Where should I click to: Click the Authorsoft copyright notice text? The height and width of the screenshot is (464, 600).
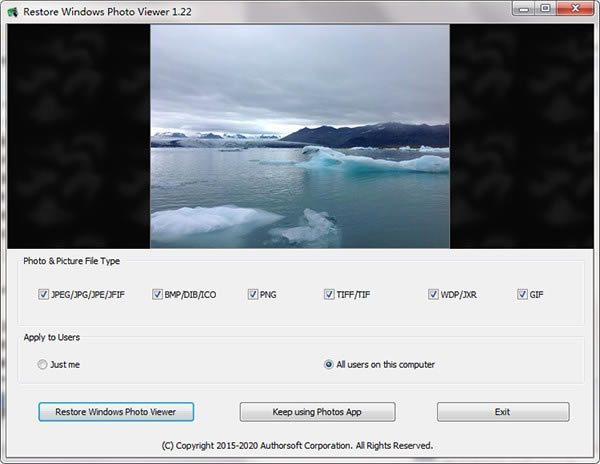(x=297, y=446)
